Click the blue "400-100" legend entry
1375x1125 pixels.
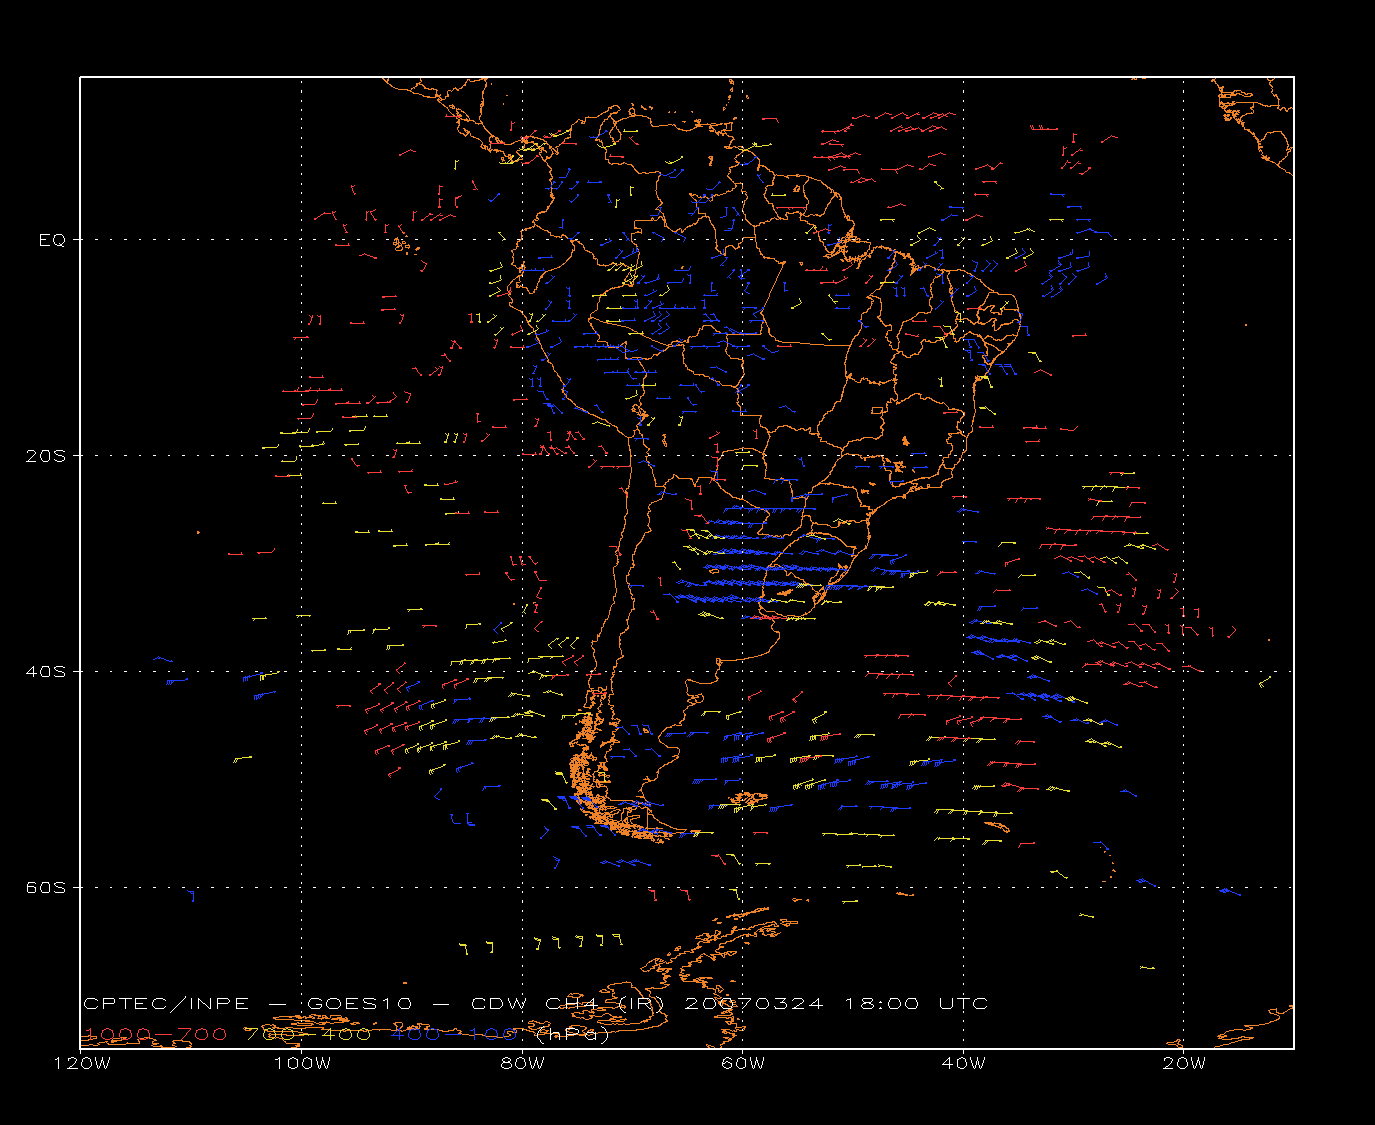pos(454,1034)
